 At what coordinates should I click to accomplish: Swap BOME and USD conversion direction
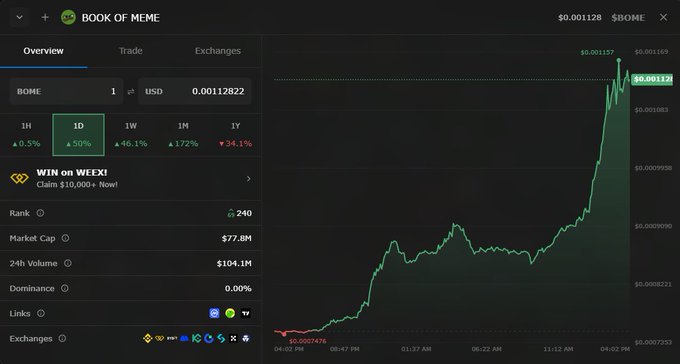(131, 92)
